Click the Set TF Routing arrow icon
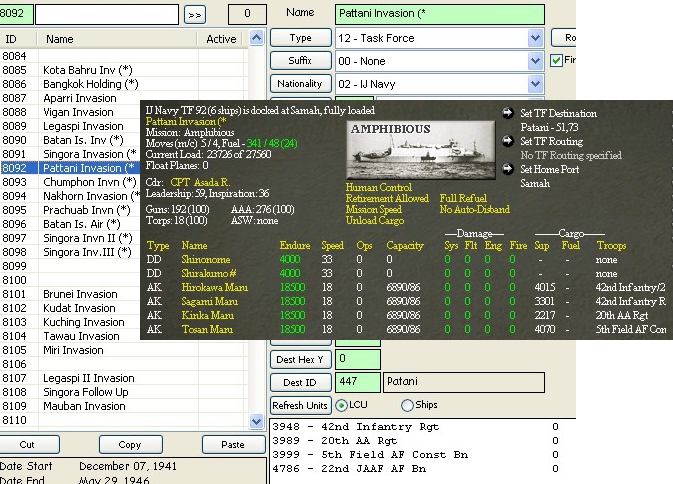673x484 pixels. click(507, 141)
